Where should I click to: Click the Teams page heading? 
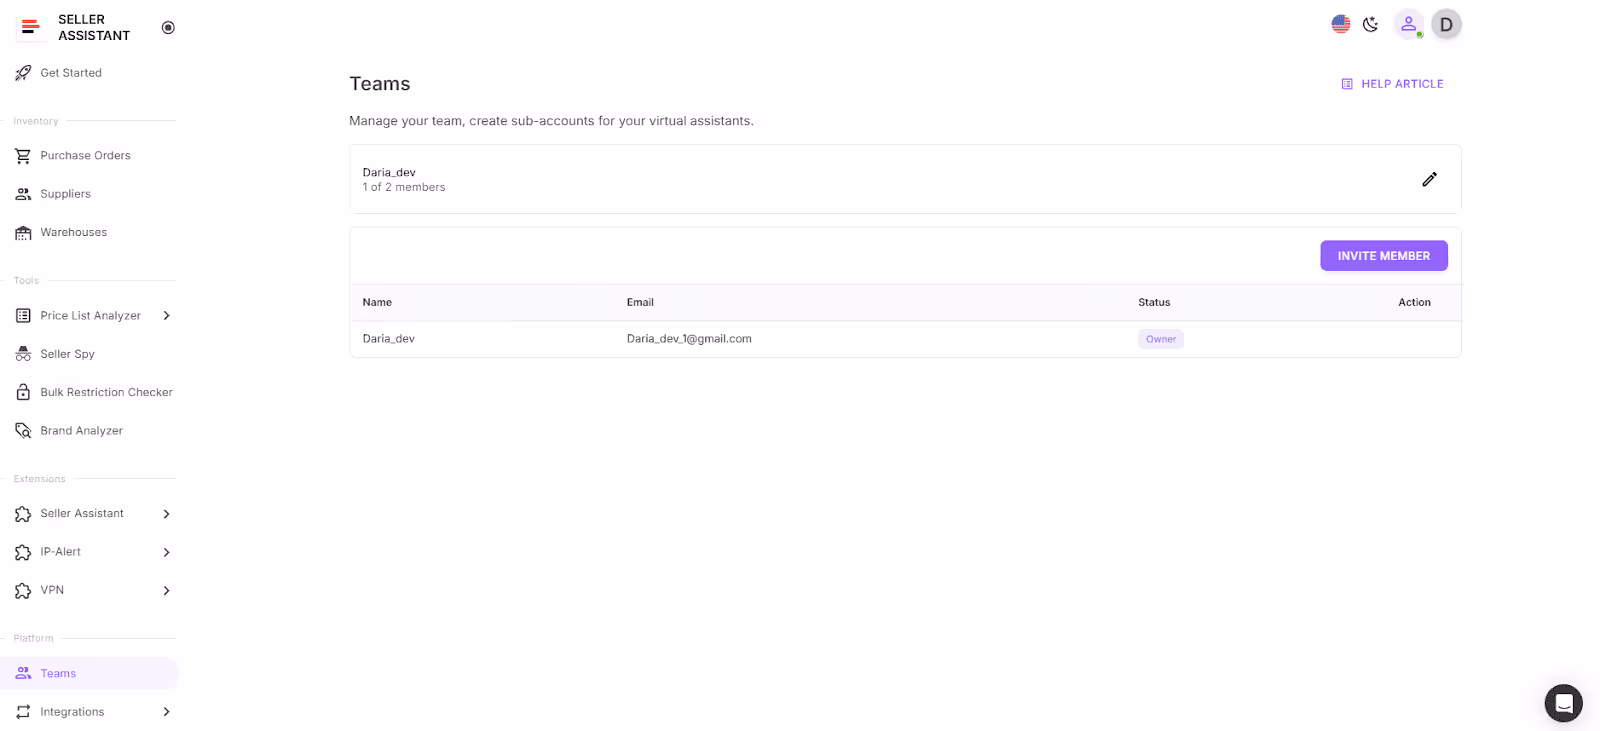(x=380, y=84)
